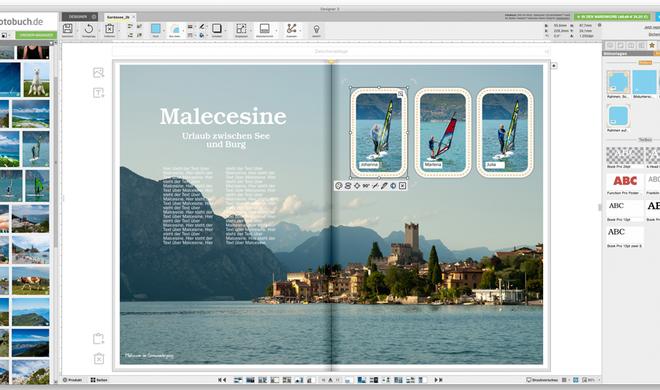660x390 pixels.
Task: Click the add photo placeholder icon left of page
Action: [98, 73]
